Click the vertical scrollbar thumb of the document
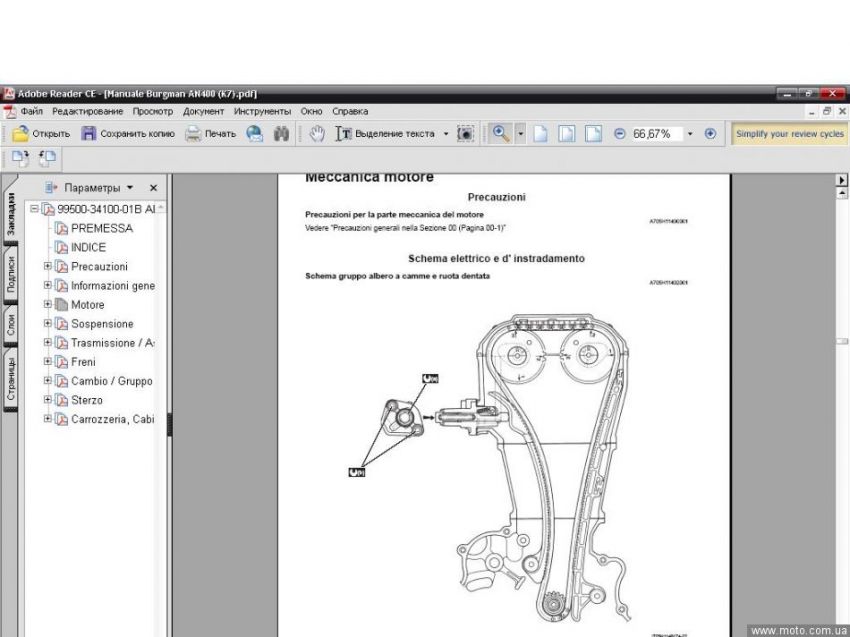 pos(841,341)
